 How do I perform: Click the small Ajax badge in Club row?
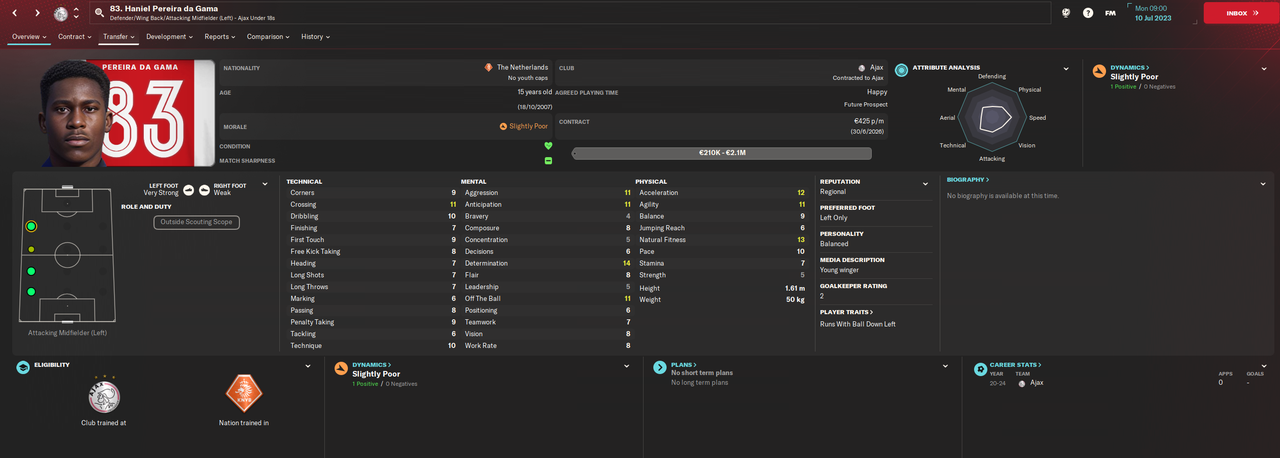coord(861,67)
